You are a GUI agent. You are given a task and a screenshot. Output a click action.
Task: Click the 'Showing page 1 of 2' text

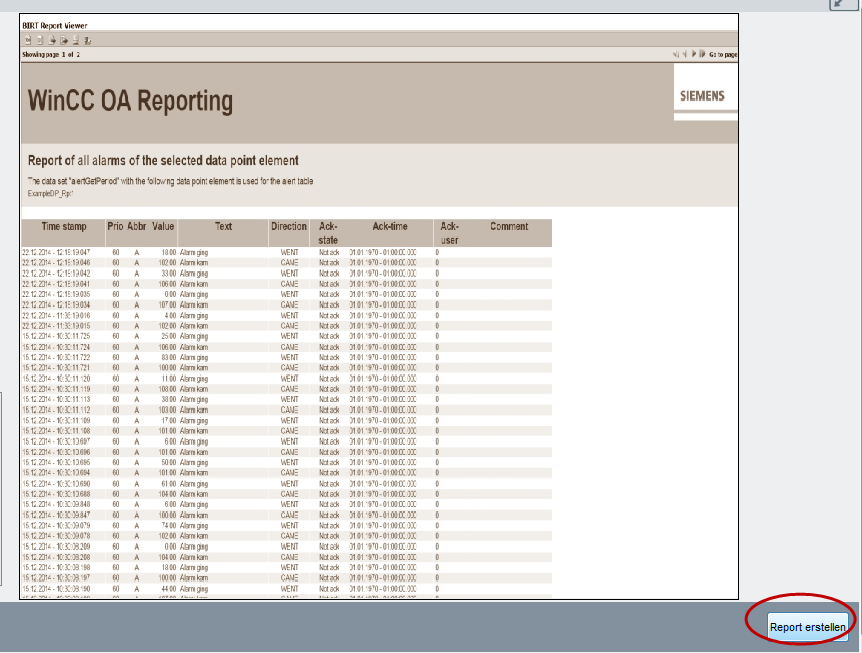[x=51, y=54]
